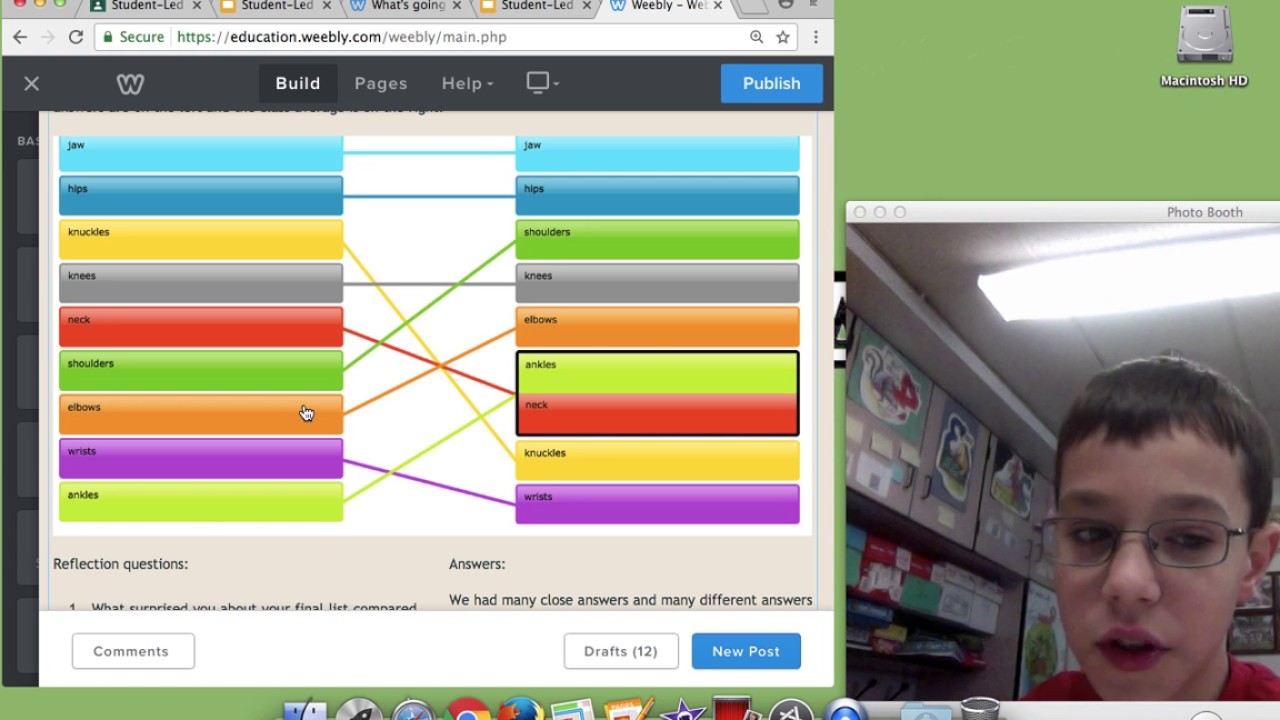Bookmark this page with the star icon
This screenshot has width=1280, height=720.
(783, 37)
